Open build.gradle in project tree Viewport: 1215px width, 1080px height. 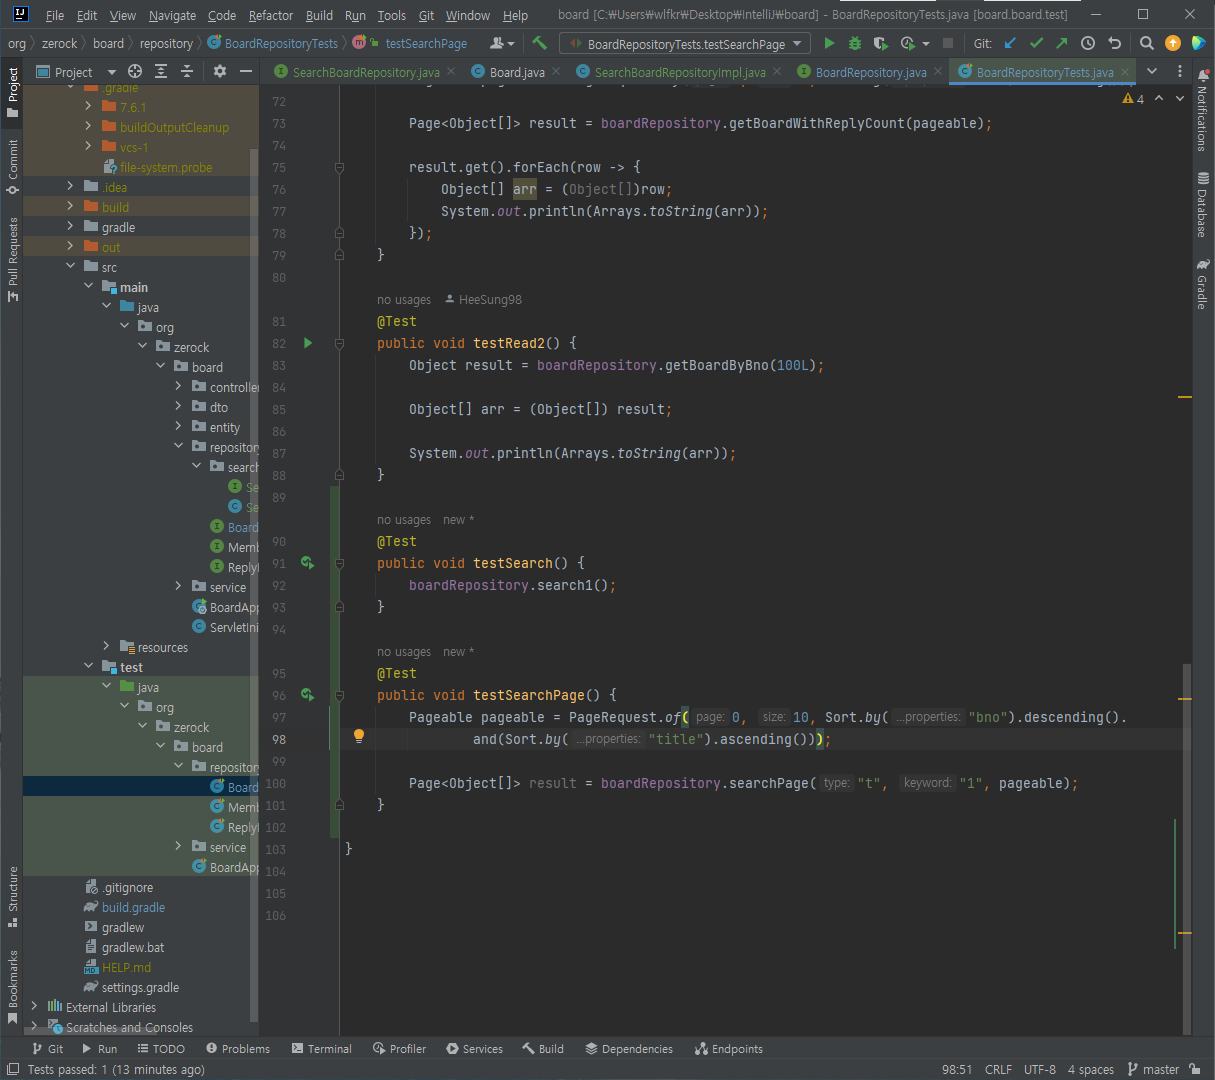point(133,907)
